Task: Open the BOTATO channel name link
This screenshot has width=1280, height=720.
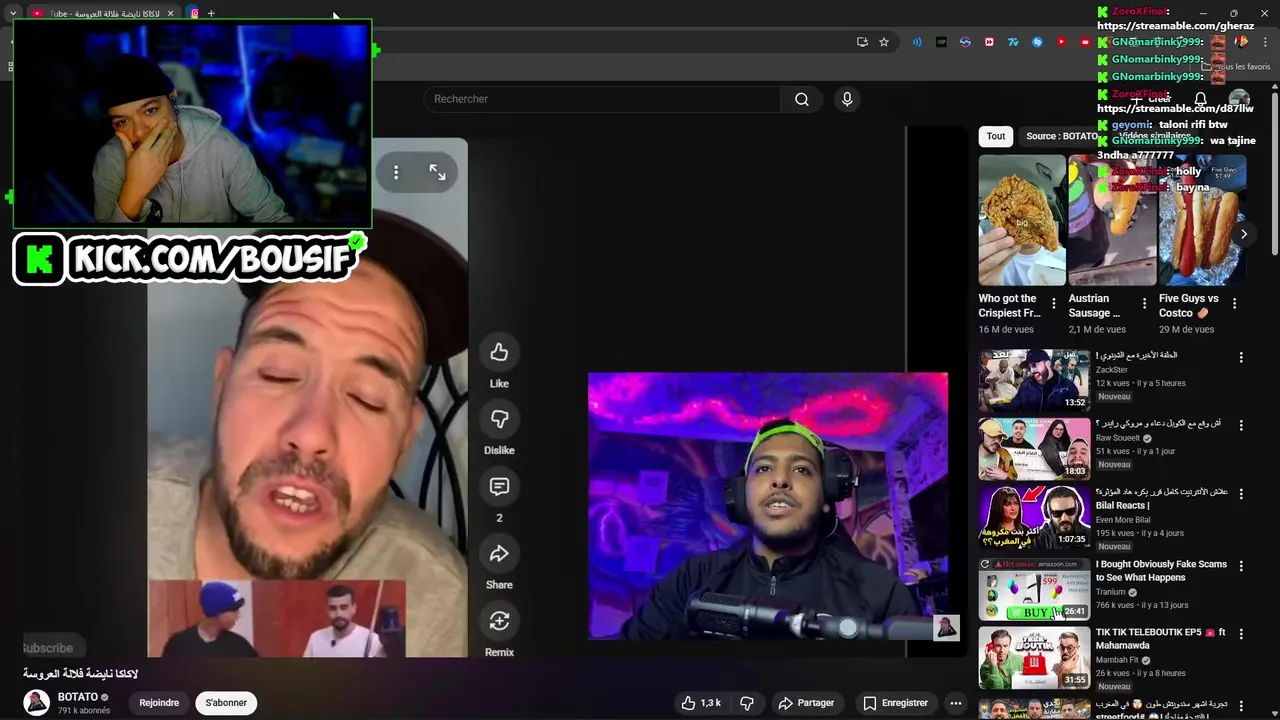Action: coord(78,697)
